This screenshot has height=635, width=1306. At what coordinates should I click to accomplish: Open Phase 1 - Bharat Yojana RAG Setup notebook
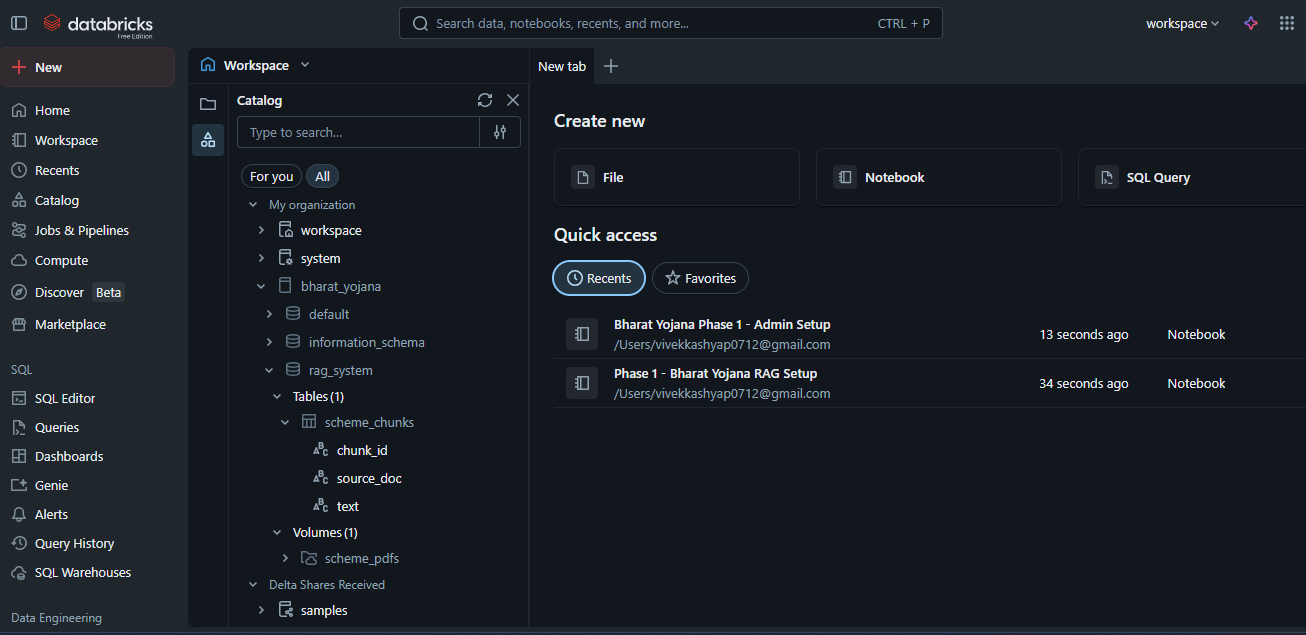pos(715,373)
